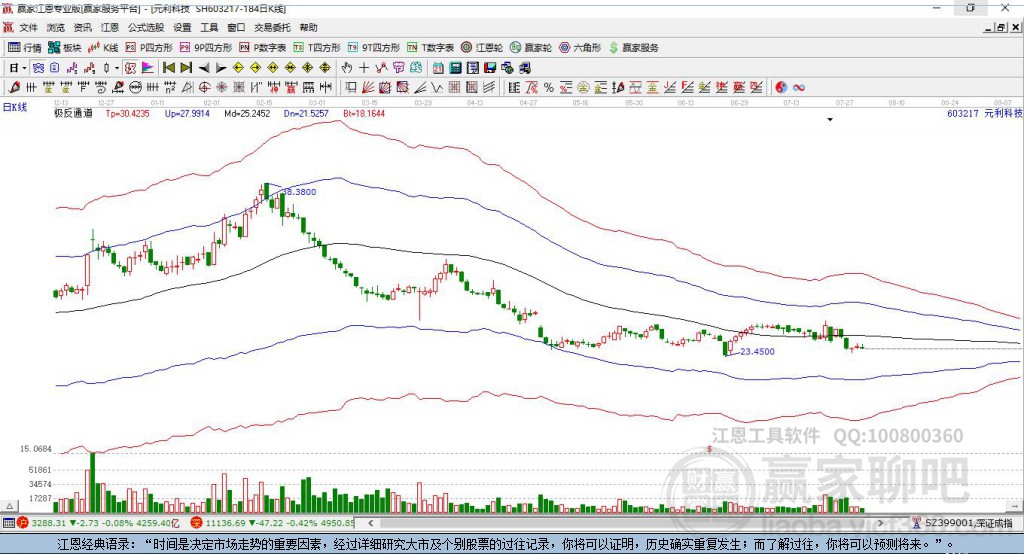Click the colorful triangle flag icon
Viewport: 1024px width, 554px height.
[148, 68]
